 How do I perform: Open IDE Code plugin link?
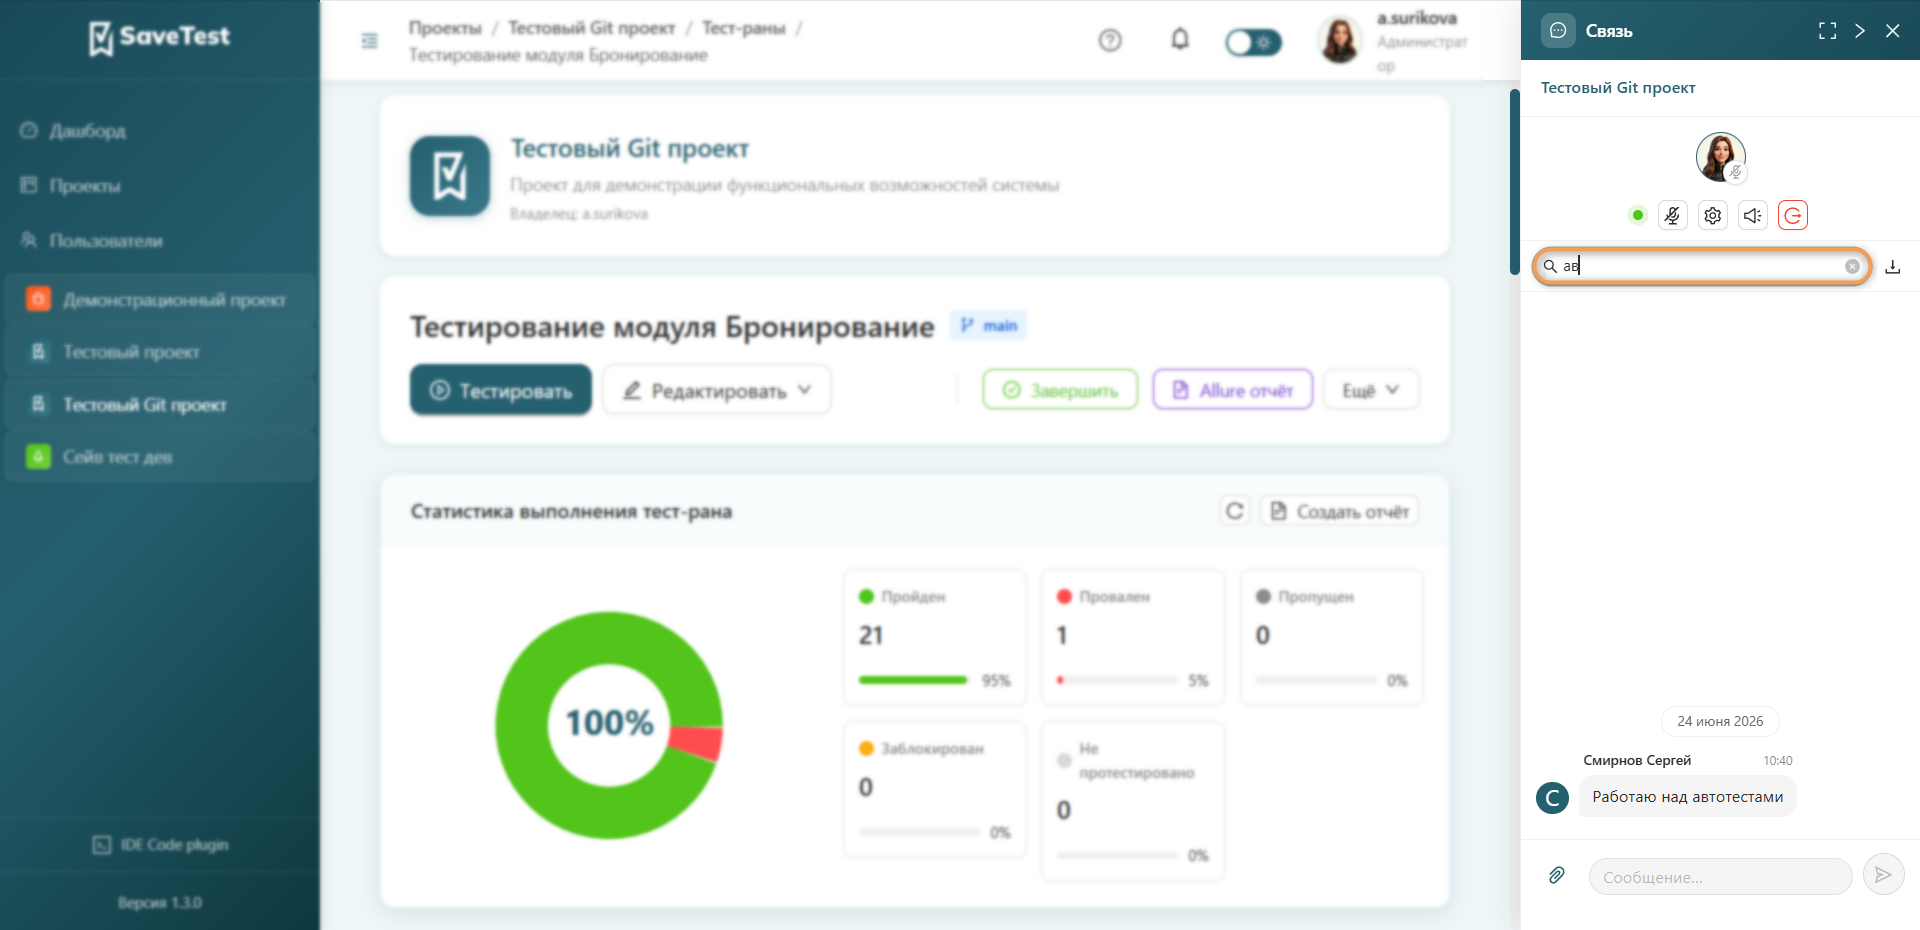click(x=160, y=845)
